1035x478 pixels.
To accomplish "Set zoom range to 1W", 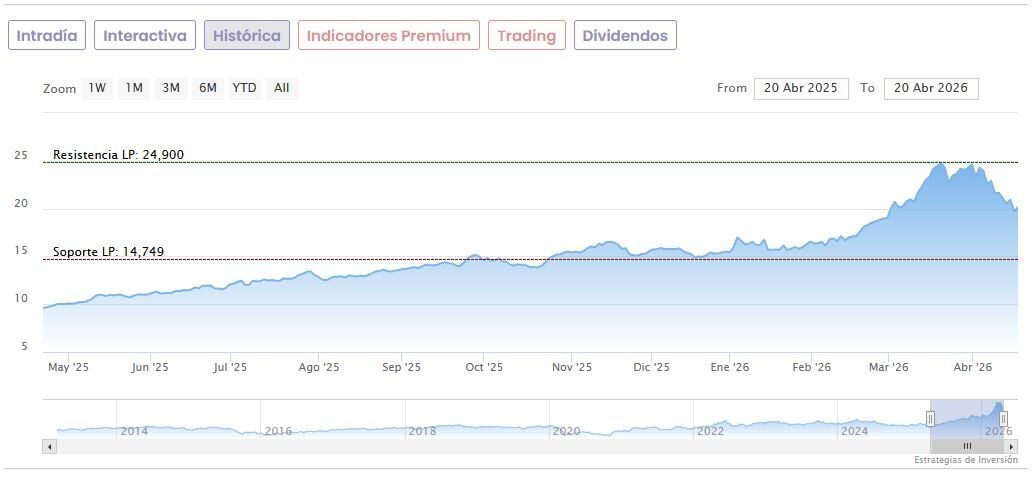I will [x=97, y=88].
